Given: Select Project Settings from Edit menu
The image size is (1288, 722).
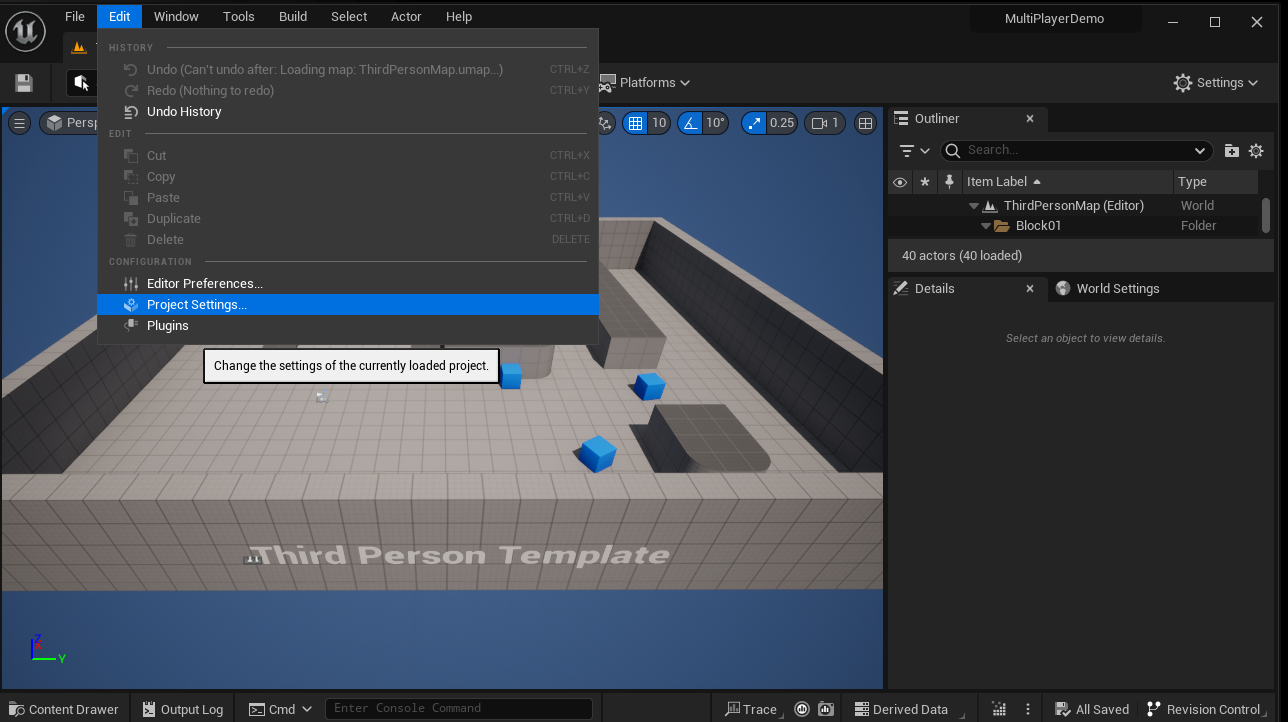Looking at the screenshot, I should [197, 305].
